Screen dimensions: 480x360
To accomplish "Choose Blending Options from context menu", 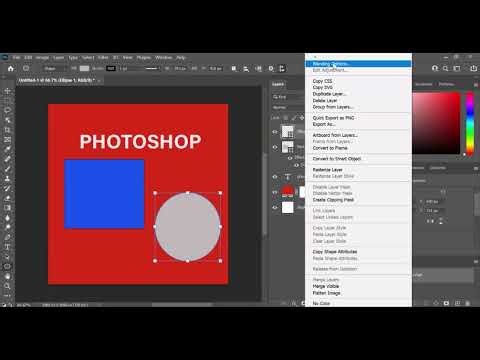I will coord(358,64).
